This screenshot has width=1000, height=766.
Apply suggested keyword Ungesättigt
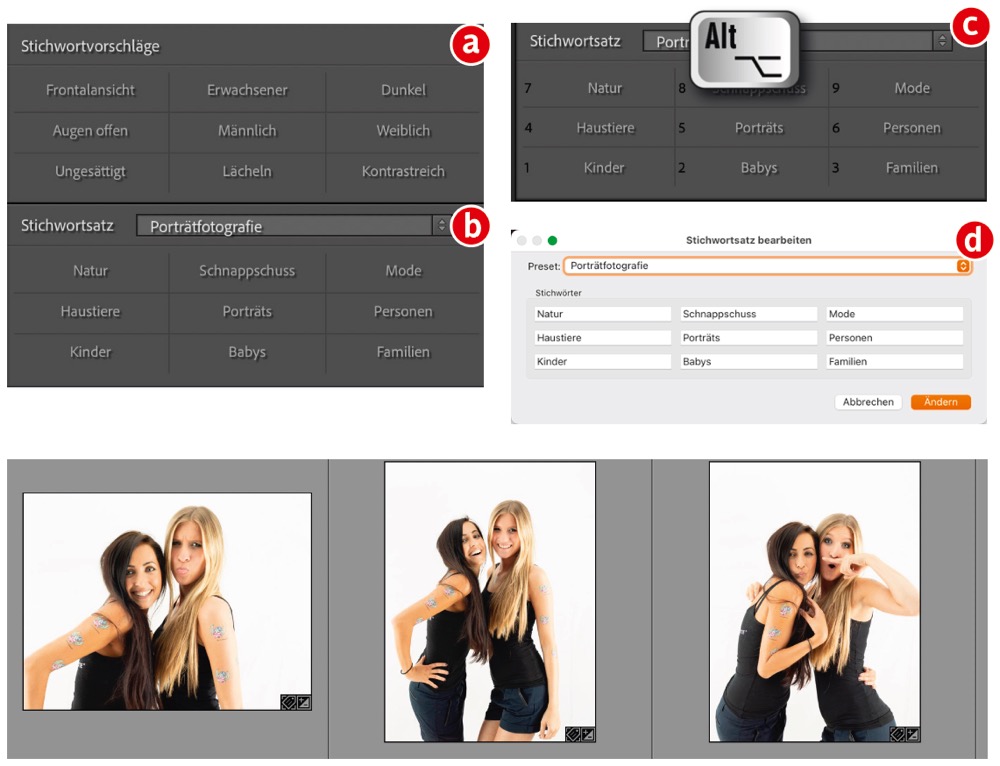pos(90,172)
